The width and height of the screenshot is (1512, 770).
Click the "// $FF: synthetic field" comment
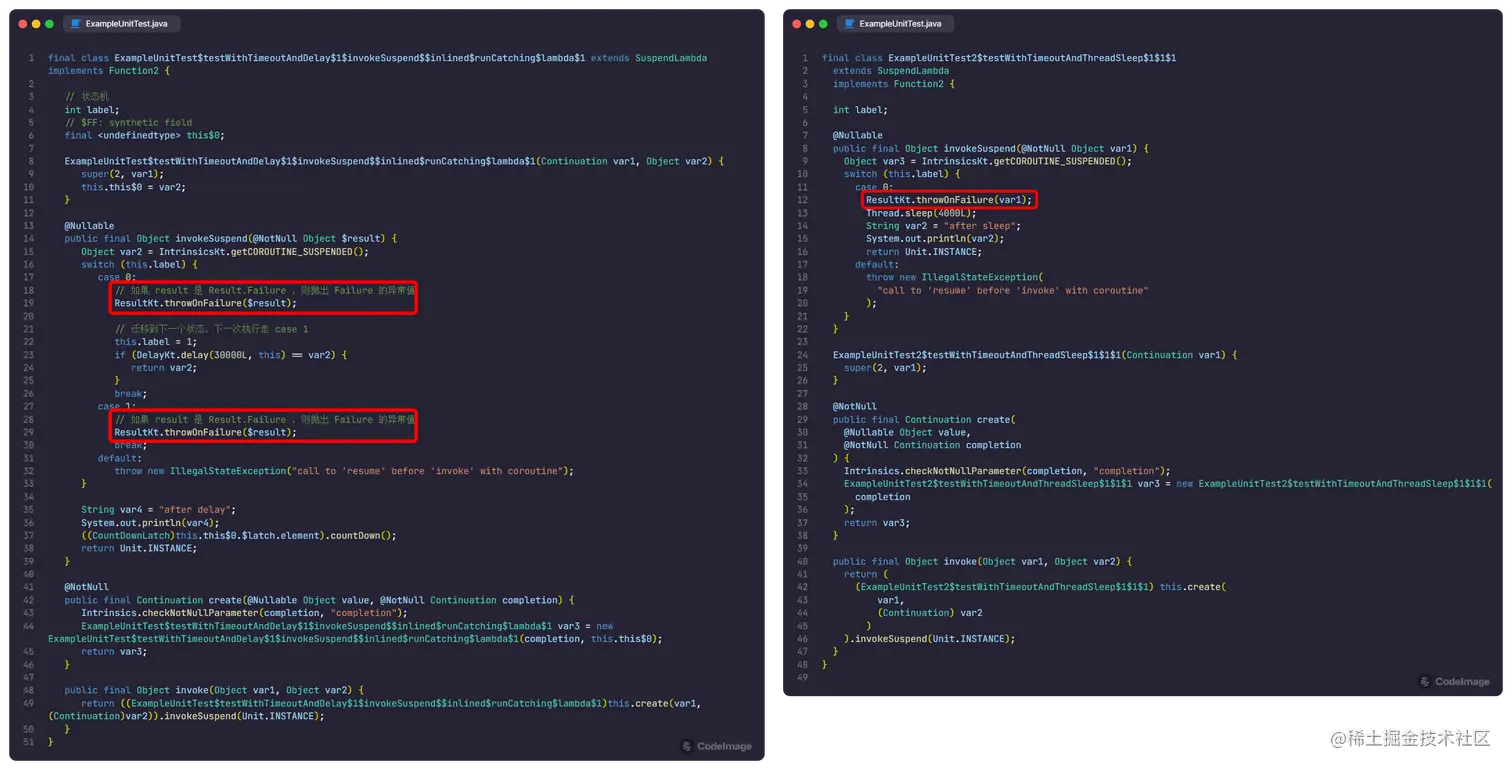tap(128, 123)
